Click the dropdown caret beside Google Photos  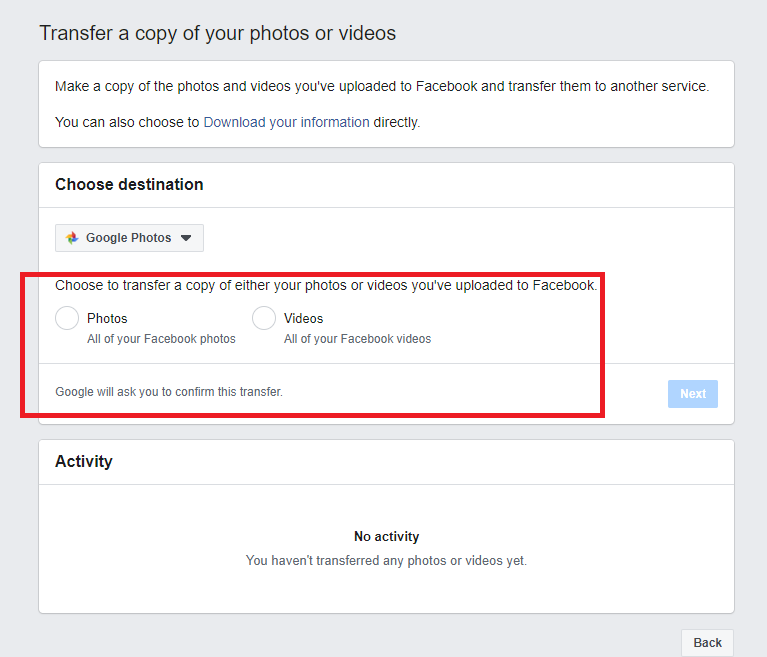187,238
